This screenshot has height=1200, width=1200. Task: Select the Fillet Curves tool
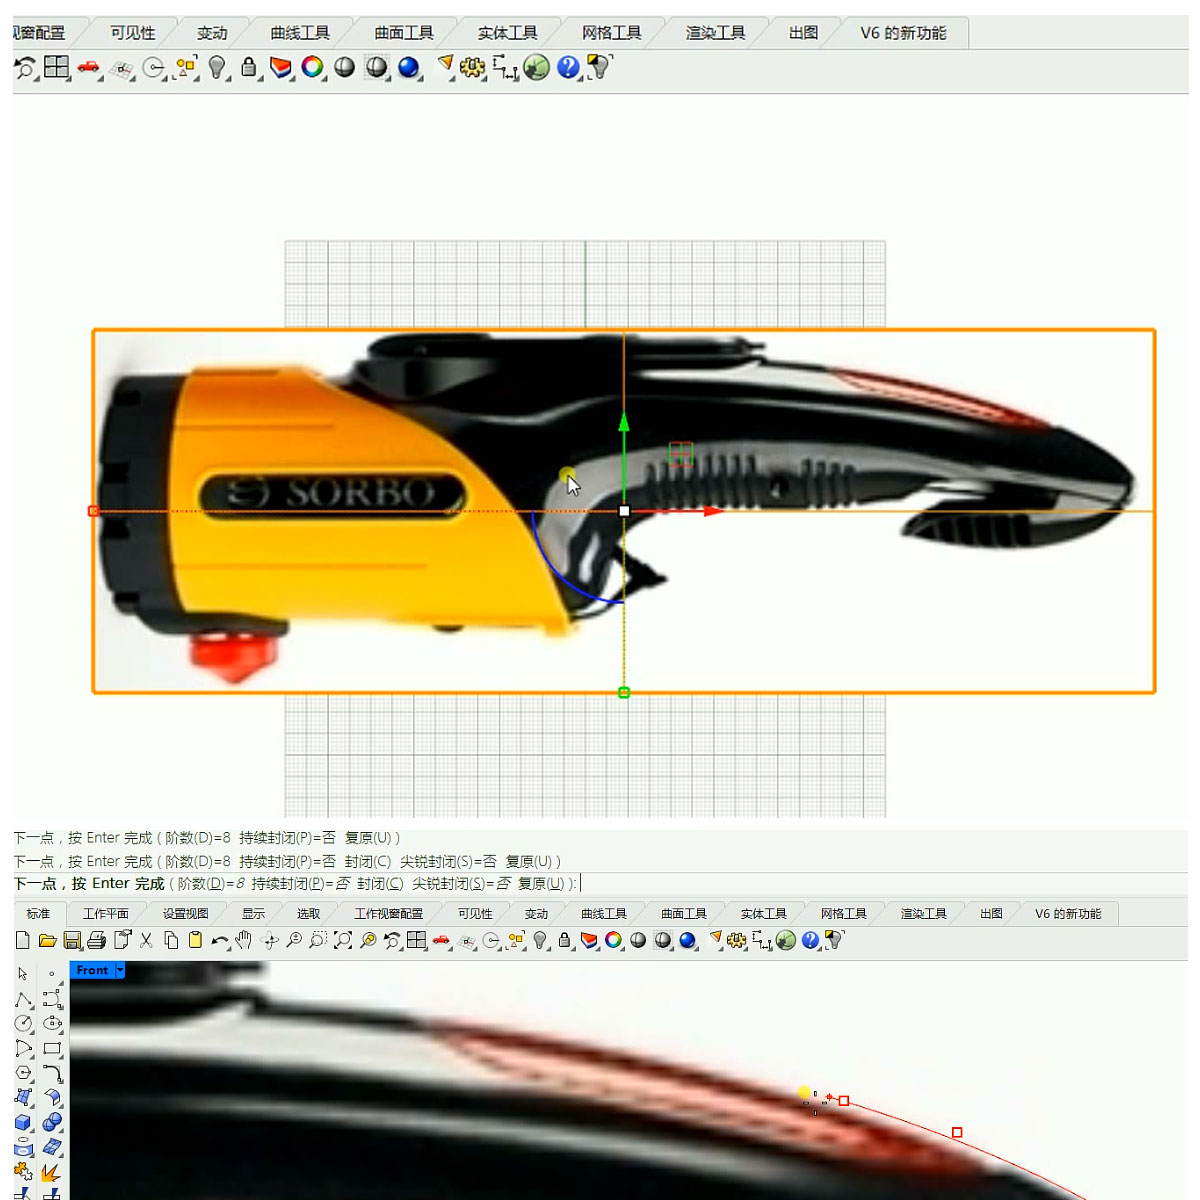[x=52, y=1072]
